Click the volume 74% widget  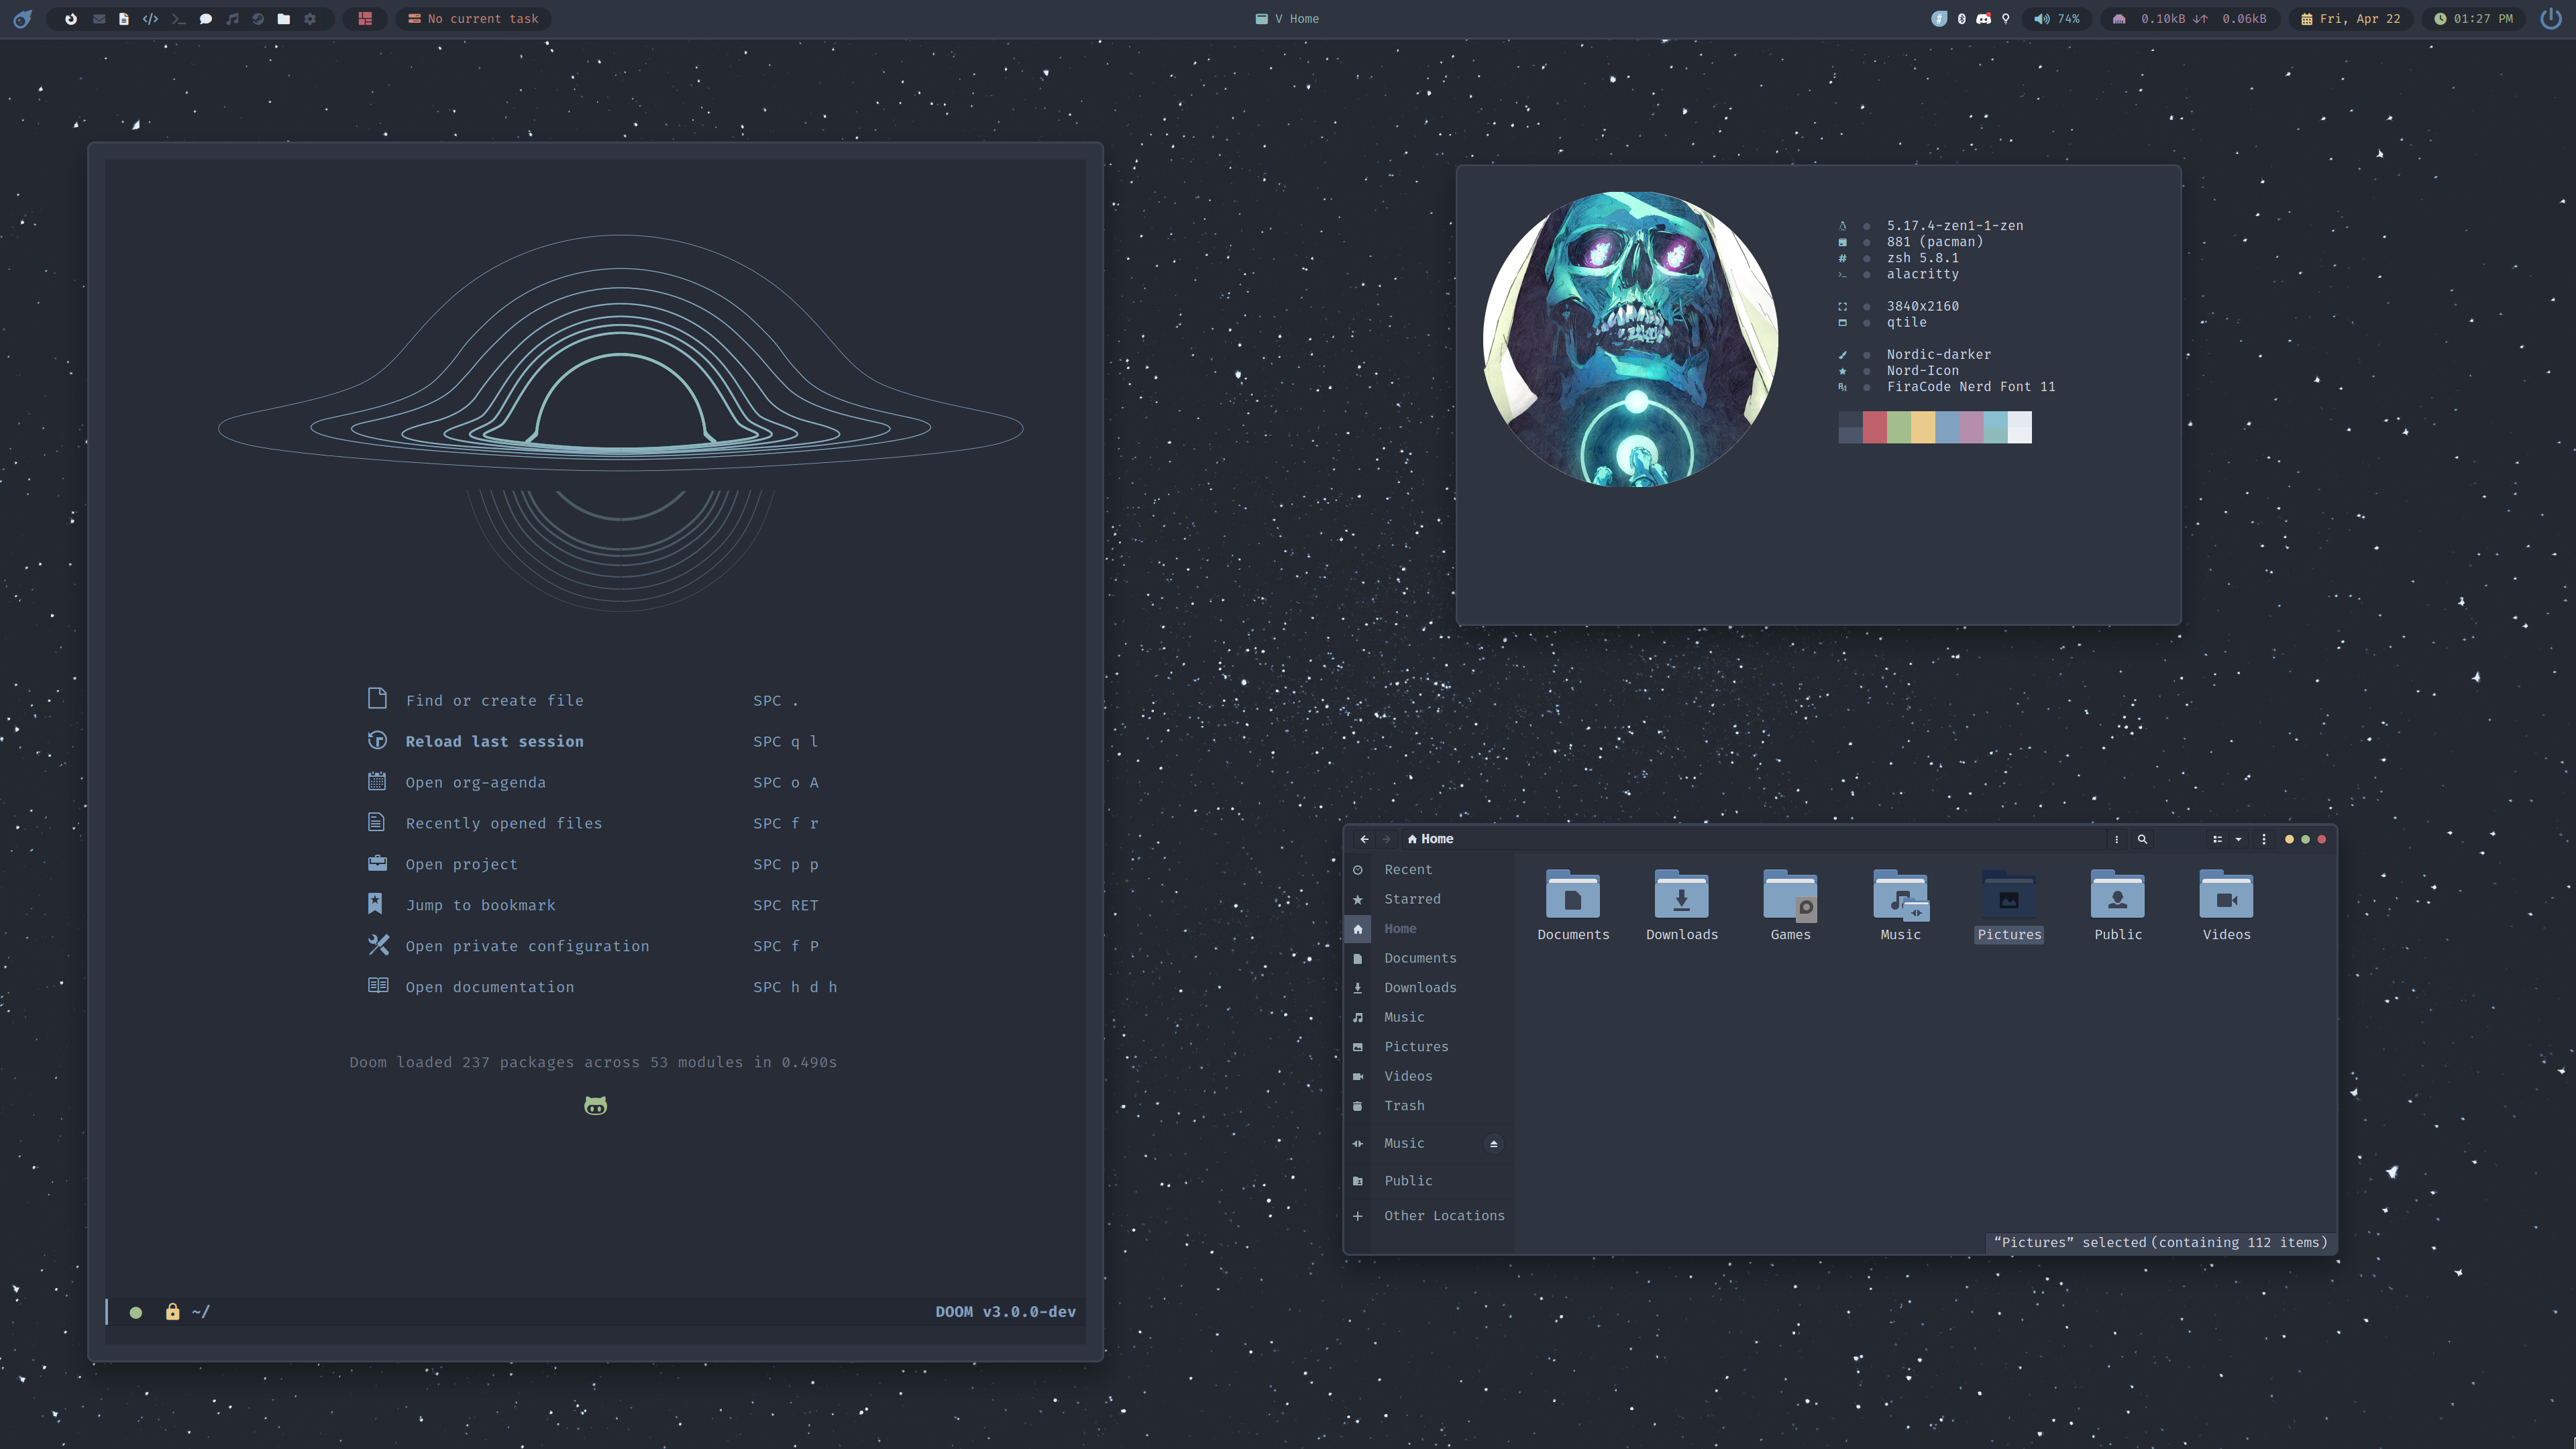[x=2056, y=19]
